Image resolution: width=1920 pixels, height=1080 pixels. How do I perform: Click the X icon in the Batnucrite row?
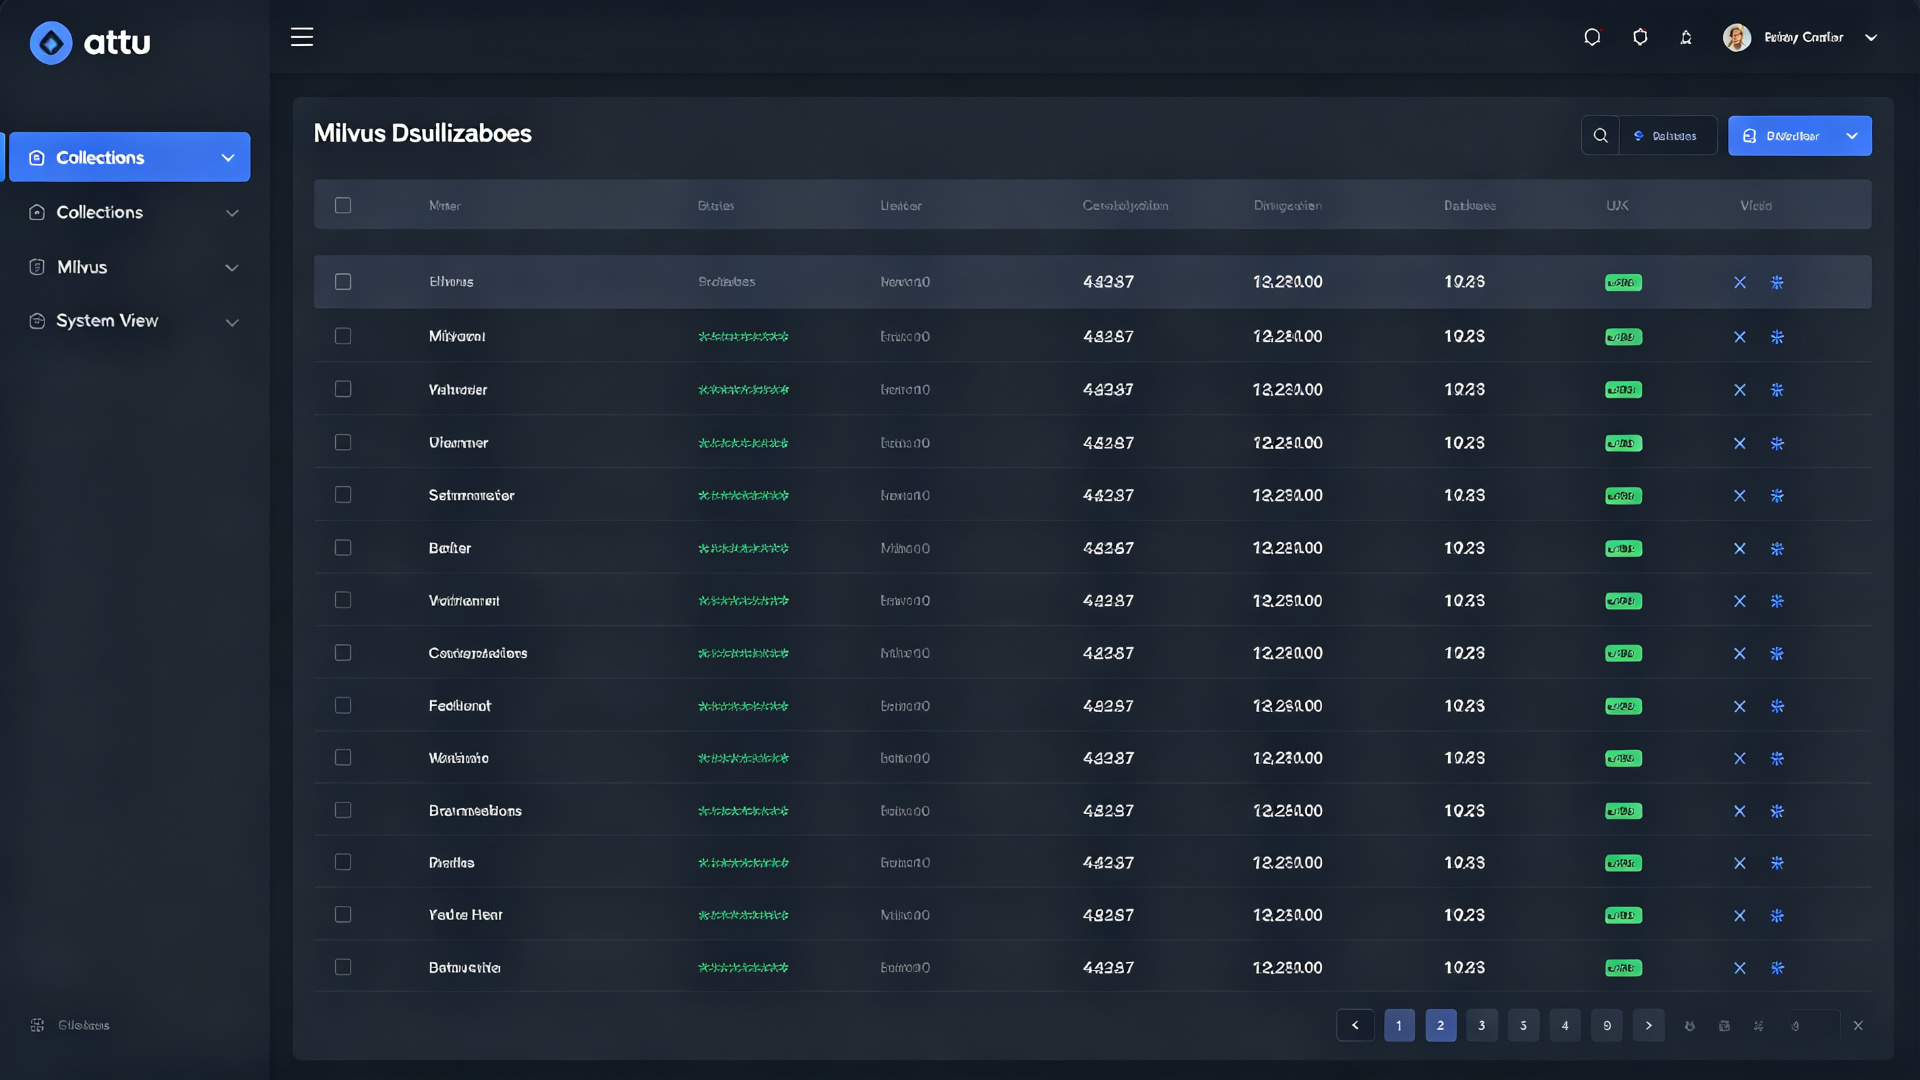pos(1740,969)
